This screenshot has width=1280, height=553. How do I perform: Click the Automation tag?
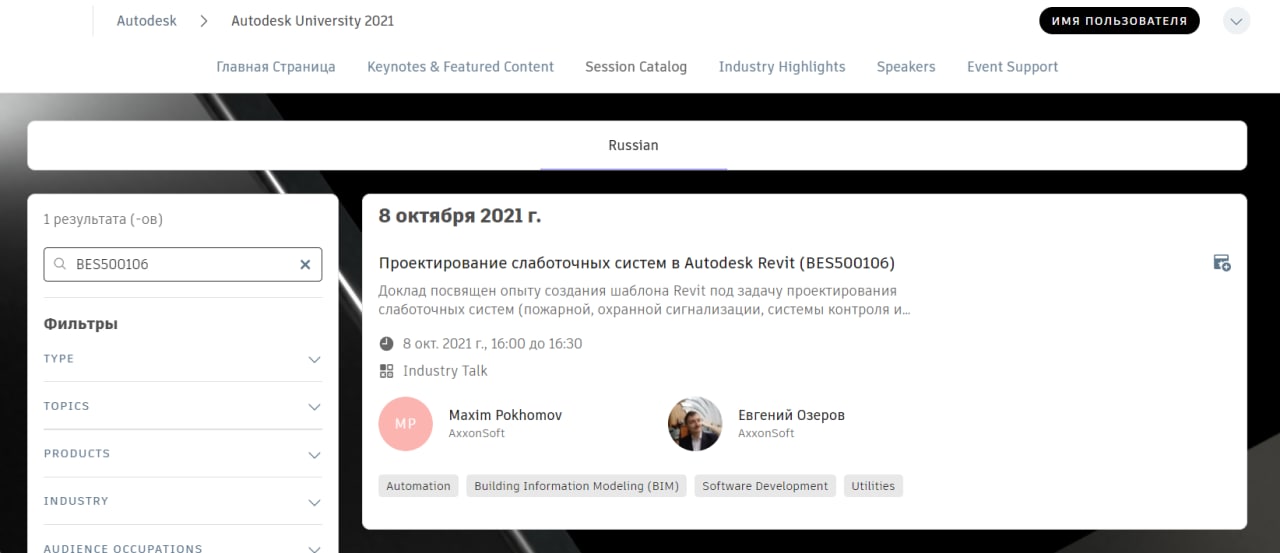pos(418,486)
